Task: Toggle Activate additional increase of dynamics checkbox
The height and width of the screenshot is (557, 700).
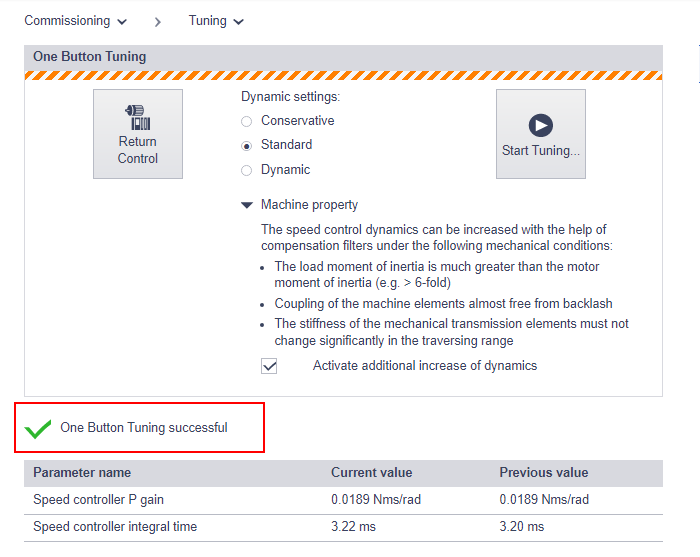Action: click(269, 366)
